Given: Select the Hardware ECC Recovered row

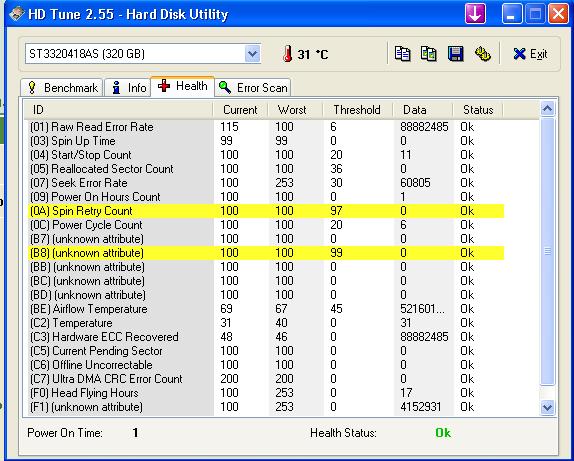Looking at the screenshot, I should [266, 337].
